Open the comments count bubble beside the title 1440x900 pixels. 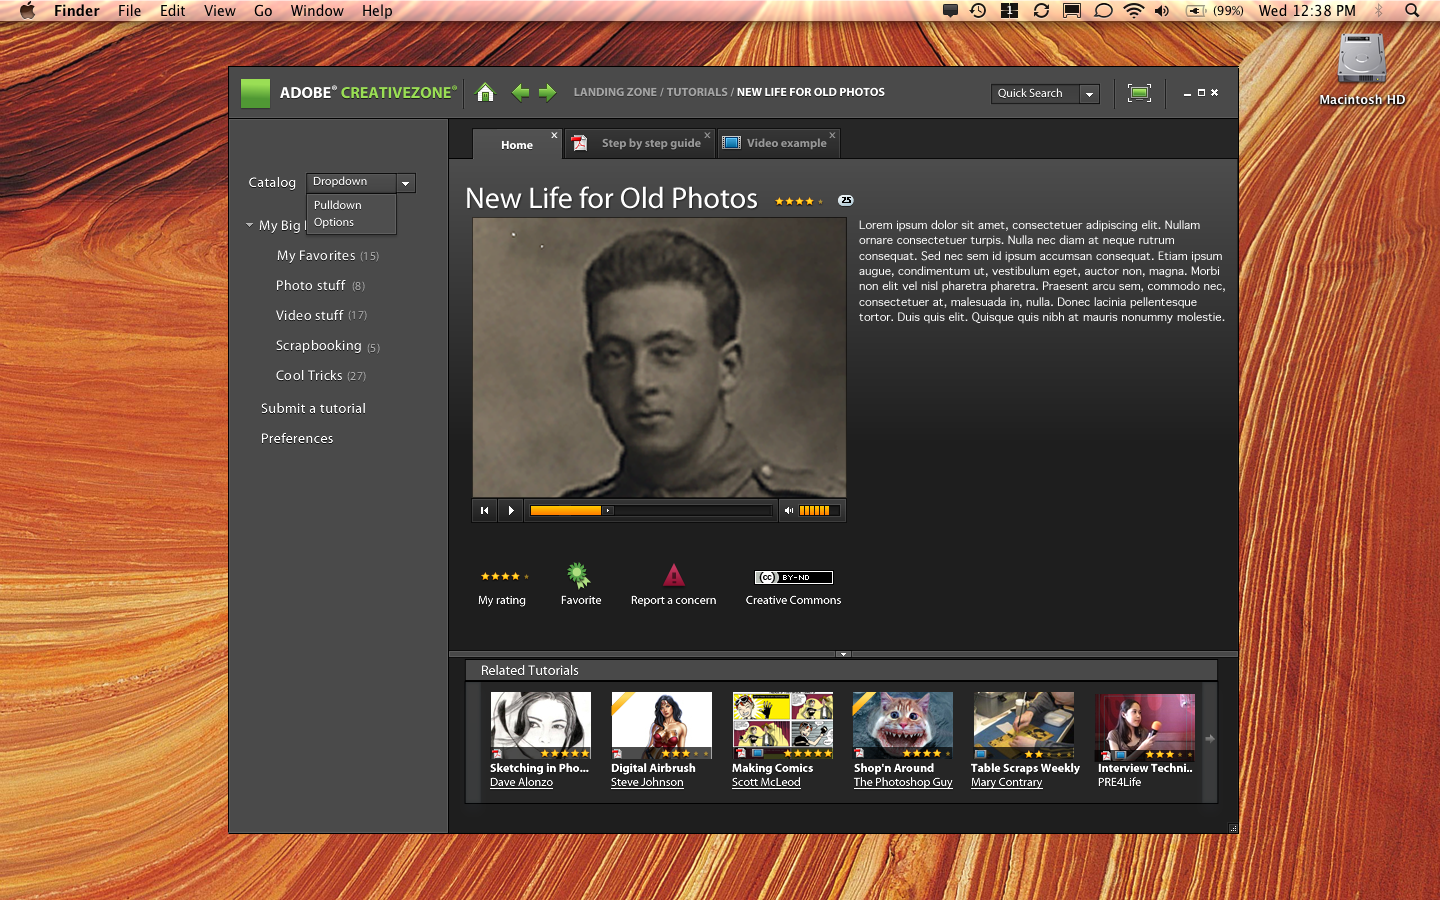(846, 200)
